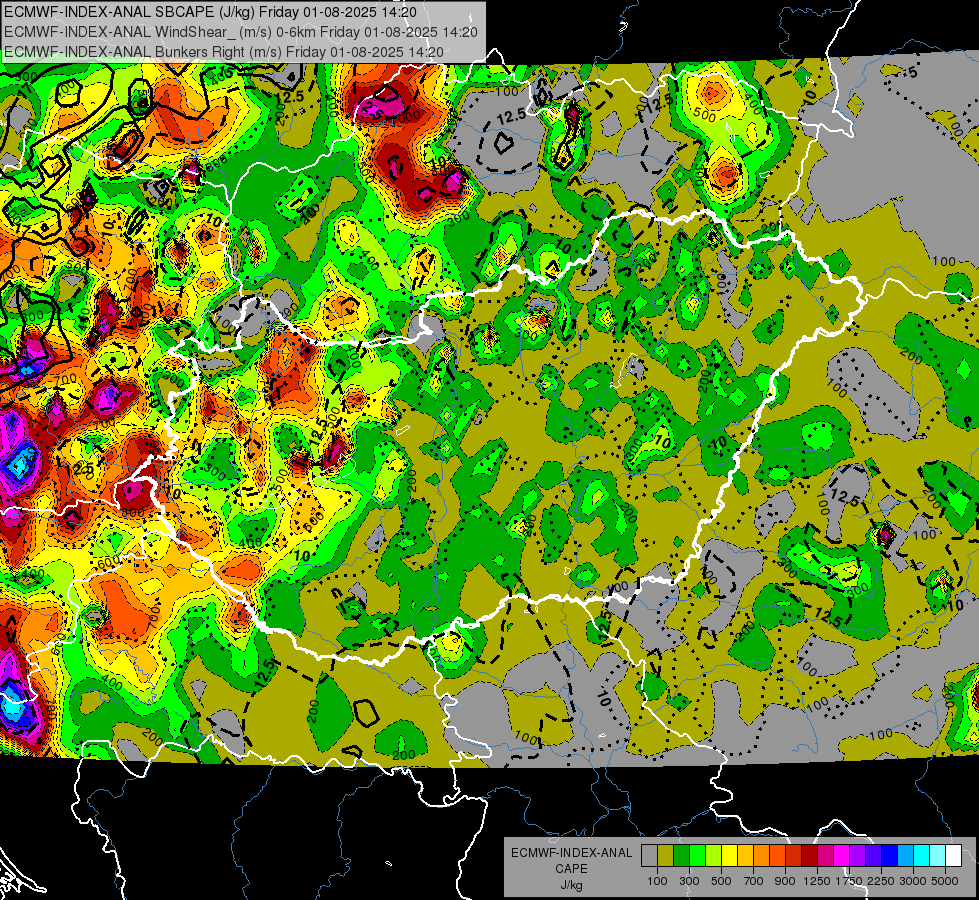The height and width of the screenshot is (900, 979).
Task: Pick the cyan legend swatch after 3000
Action: click(x=922, y=856)
